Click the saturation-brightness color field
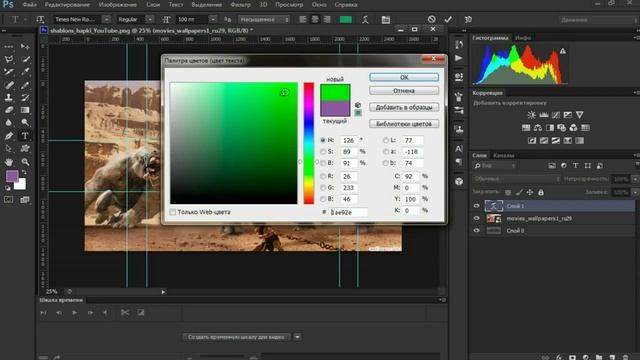The height and width of the screenshot is (360, 640). 233,143
